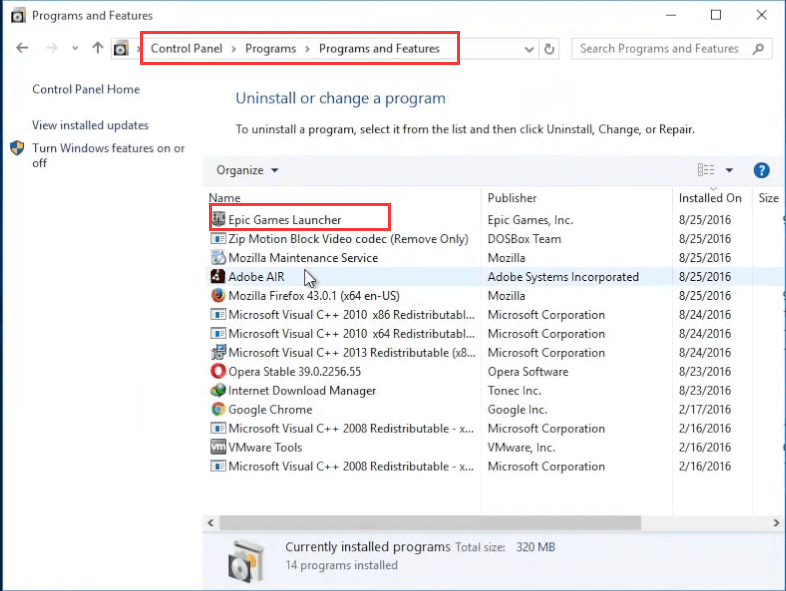Go up one level with Up arrow
The width and height of the screenshot is (786, 591).
point(97,48)
